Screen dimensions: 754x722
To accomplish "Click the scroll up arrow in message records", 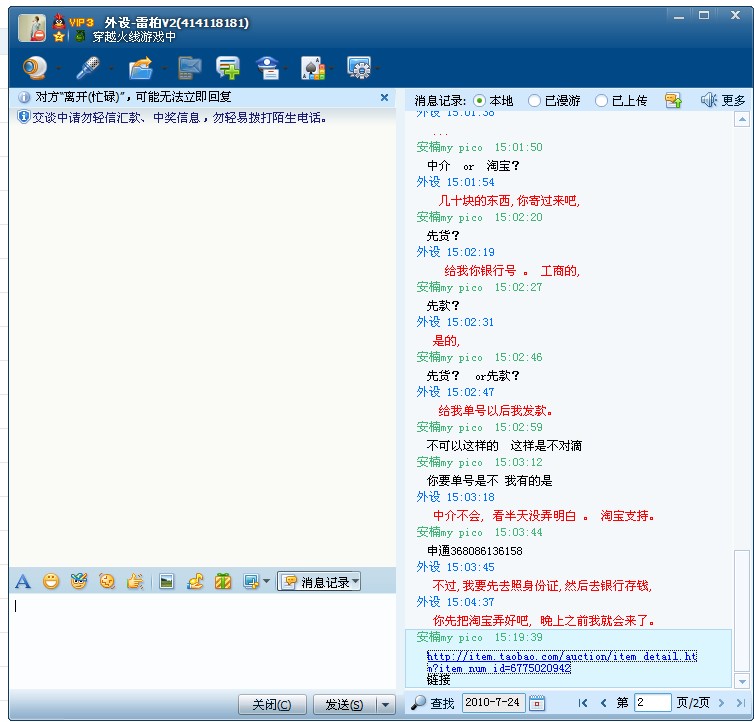I will point(742,119).
